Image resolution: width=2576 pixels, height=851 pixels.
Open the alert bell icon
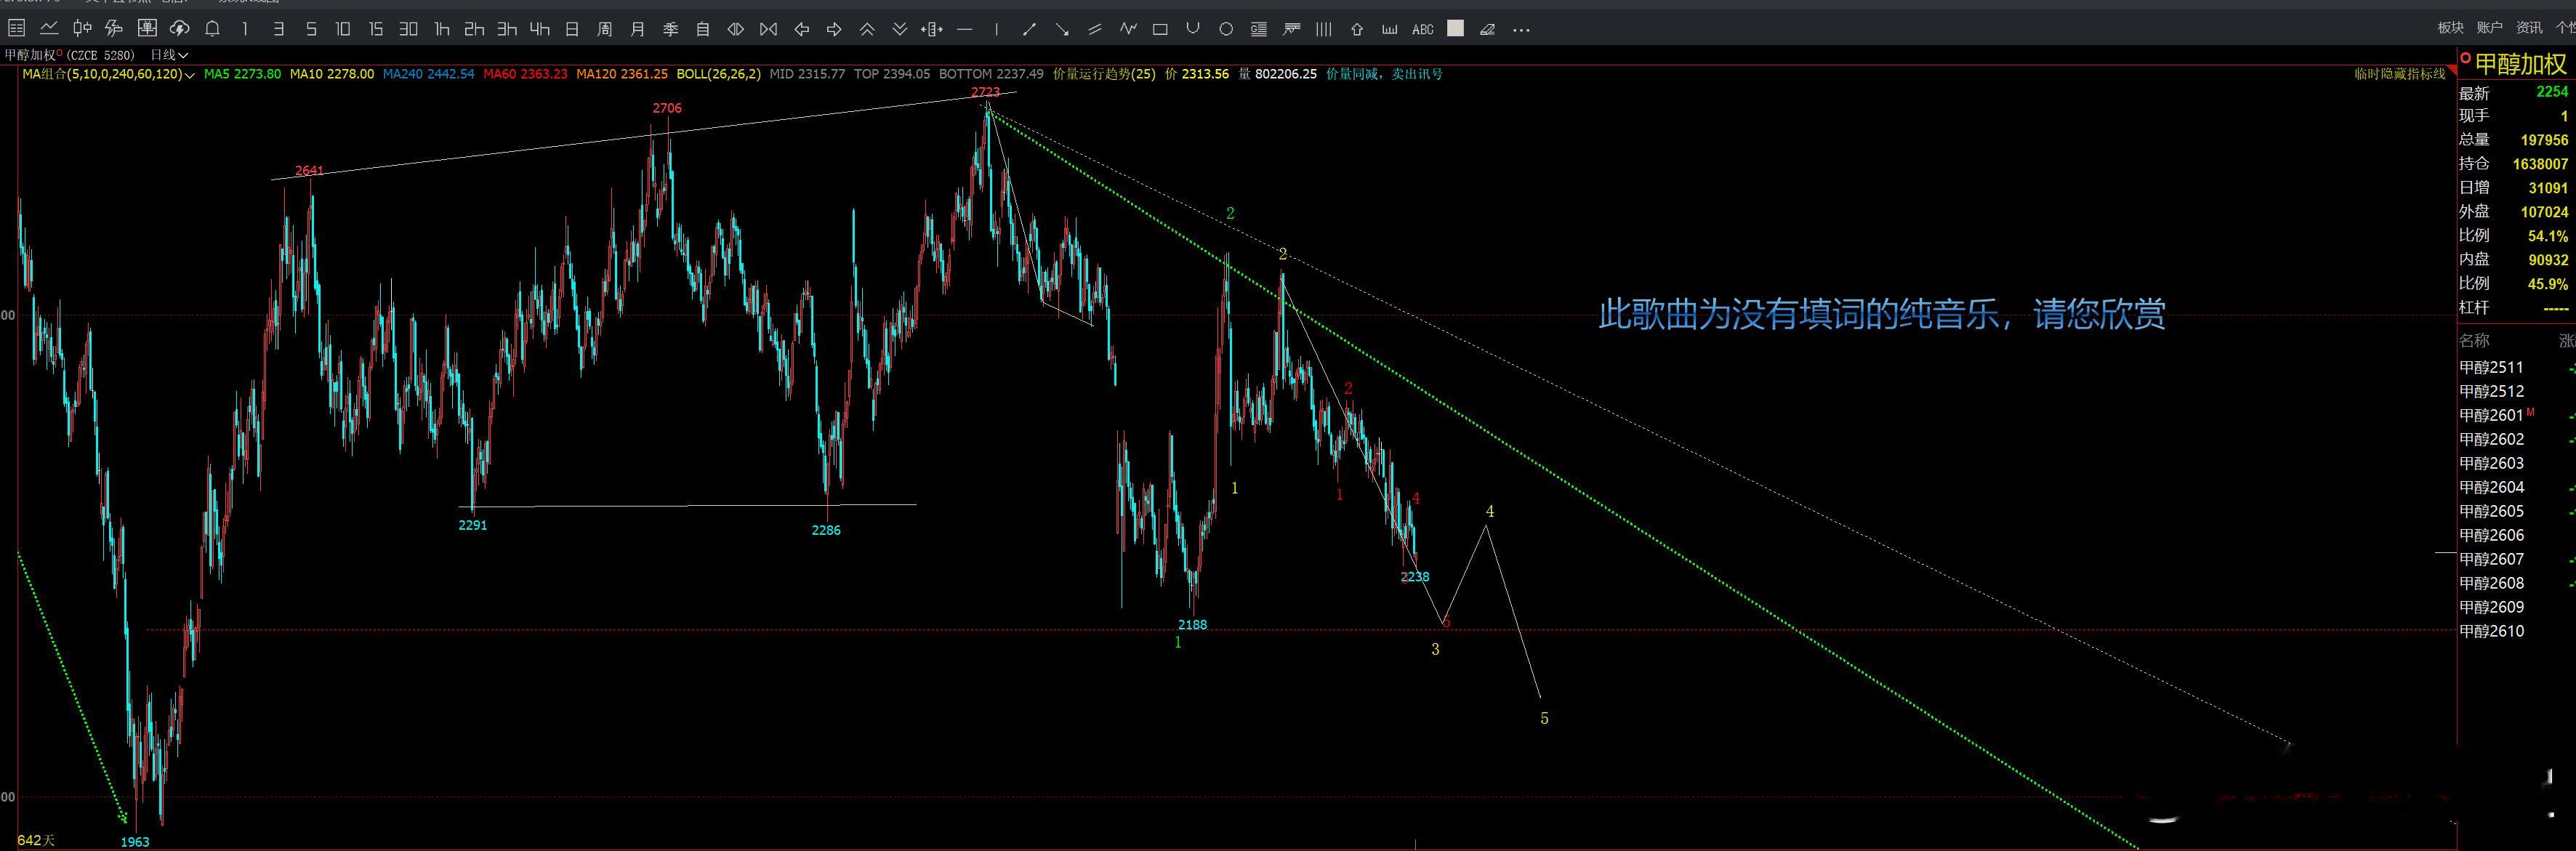[x=212, y=29]
